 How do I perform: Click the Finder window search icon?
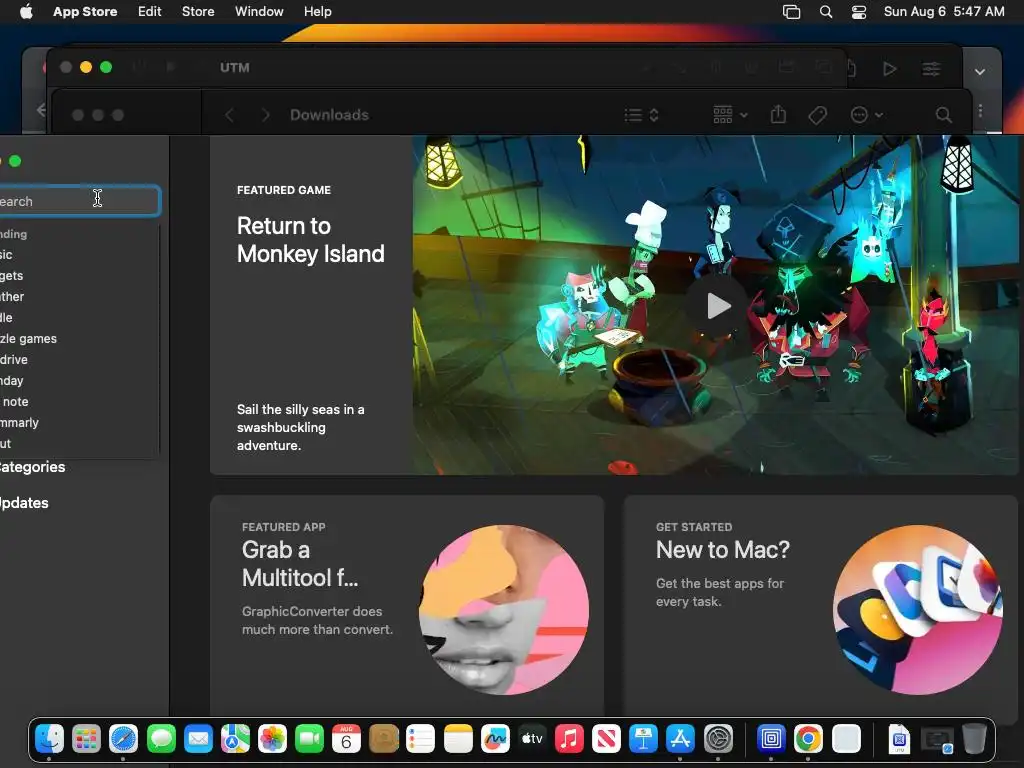(x=943, y=115)
